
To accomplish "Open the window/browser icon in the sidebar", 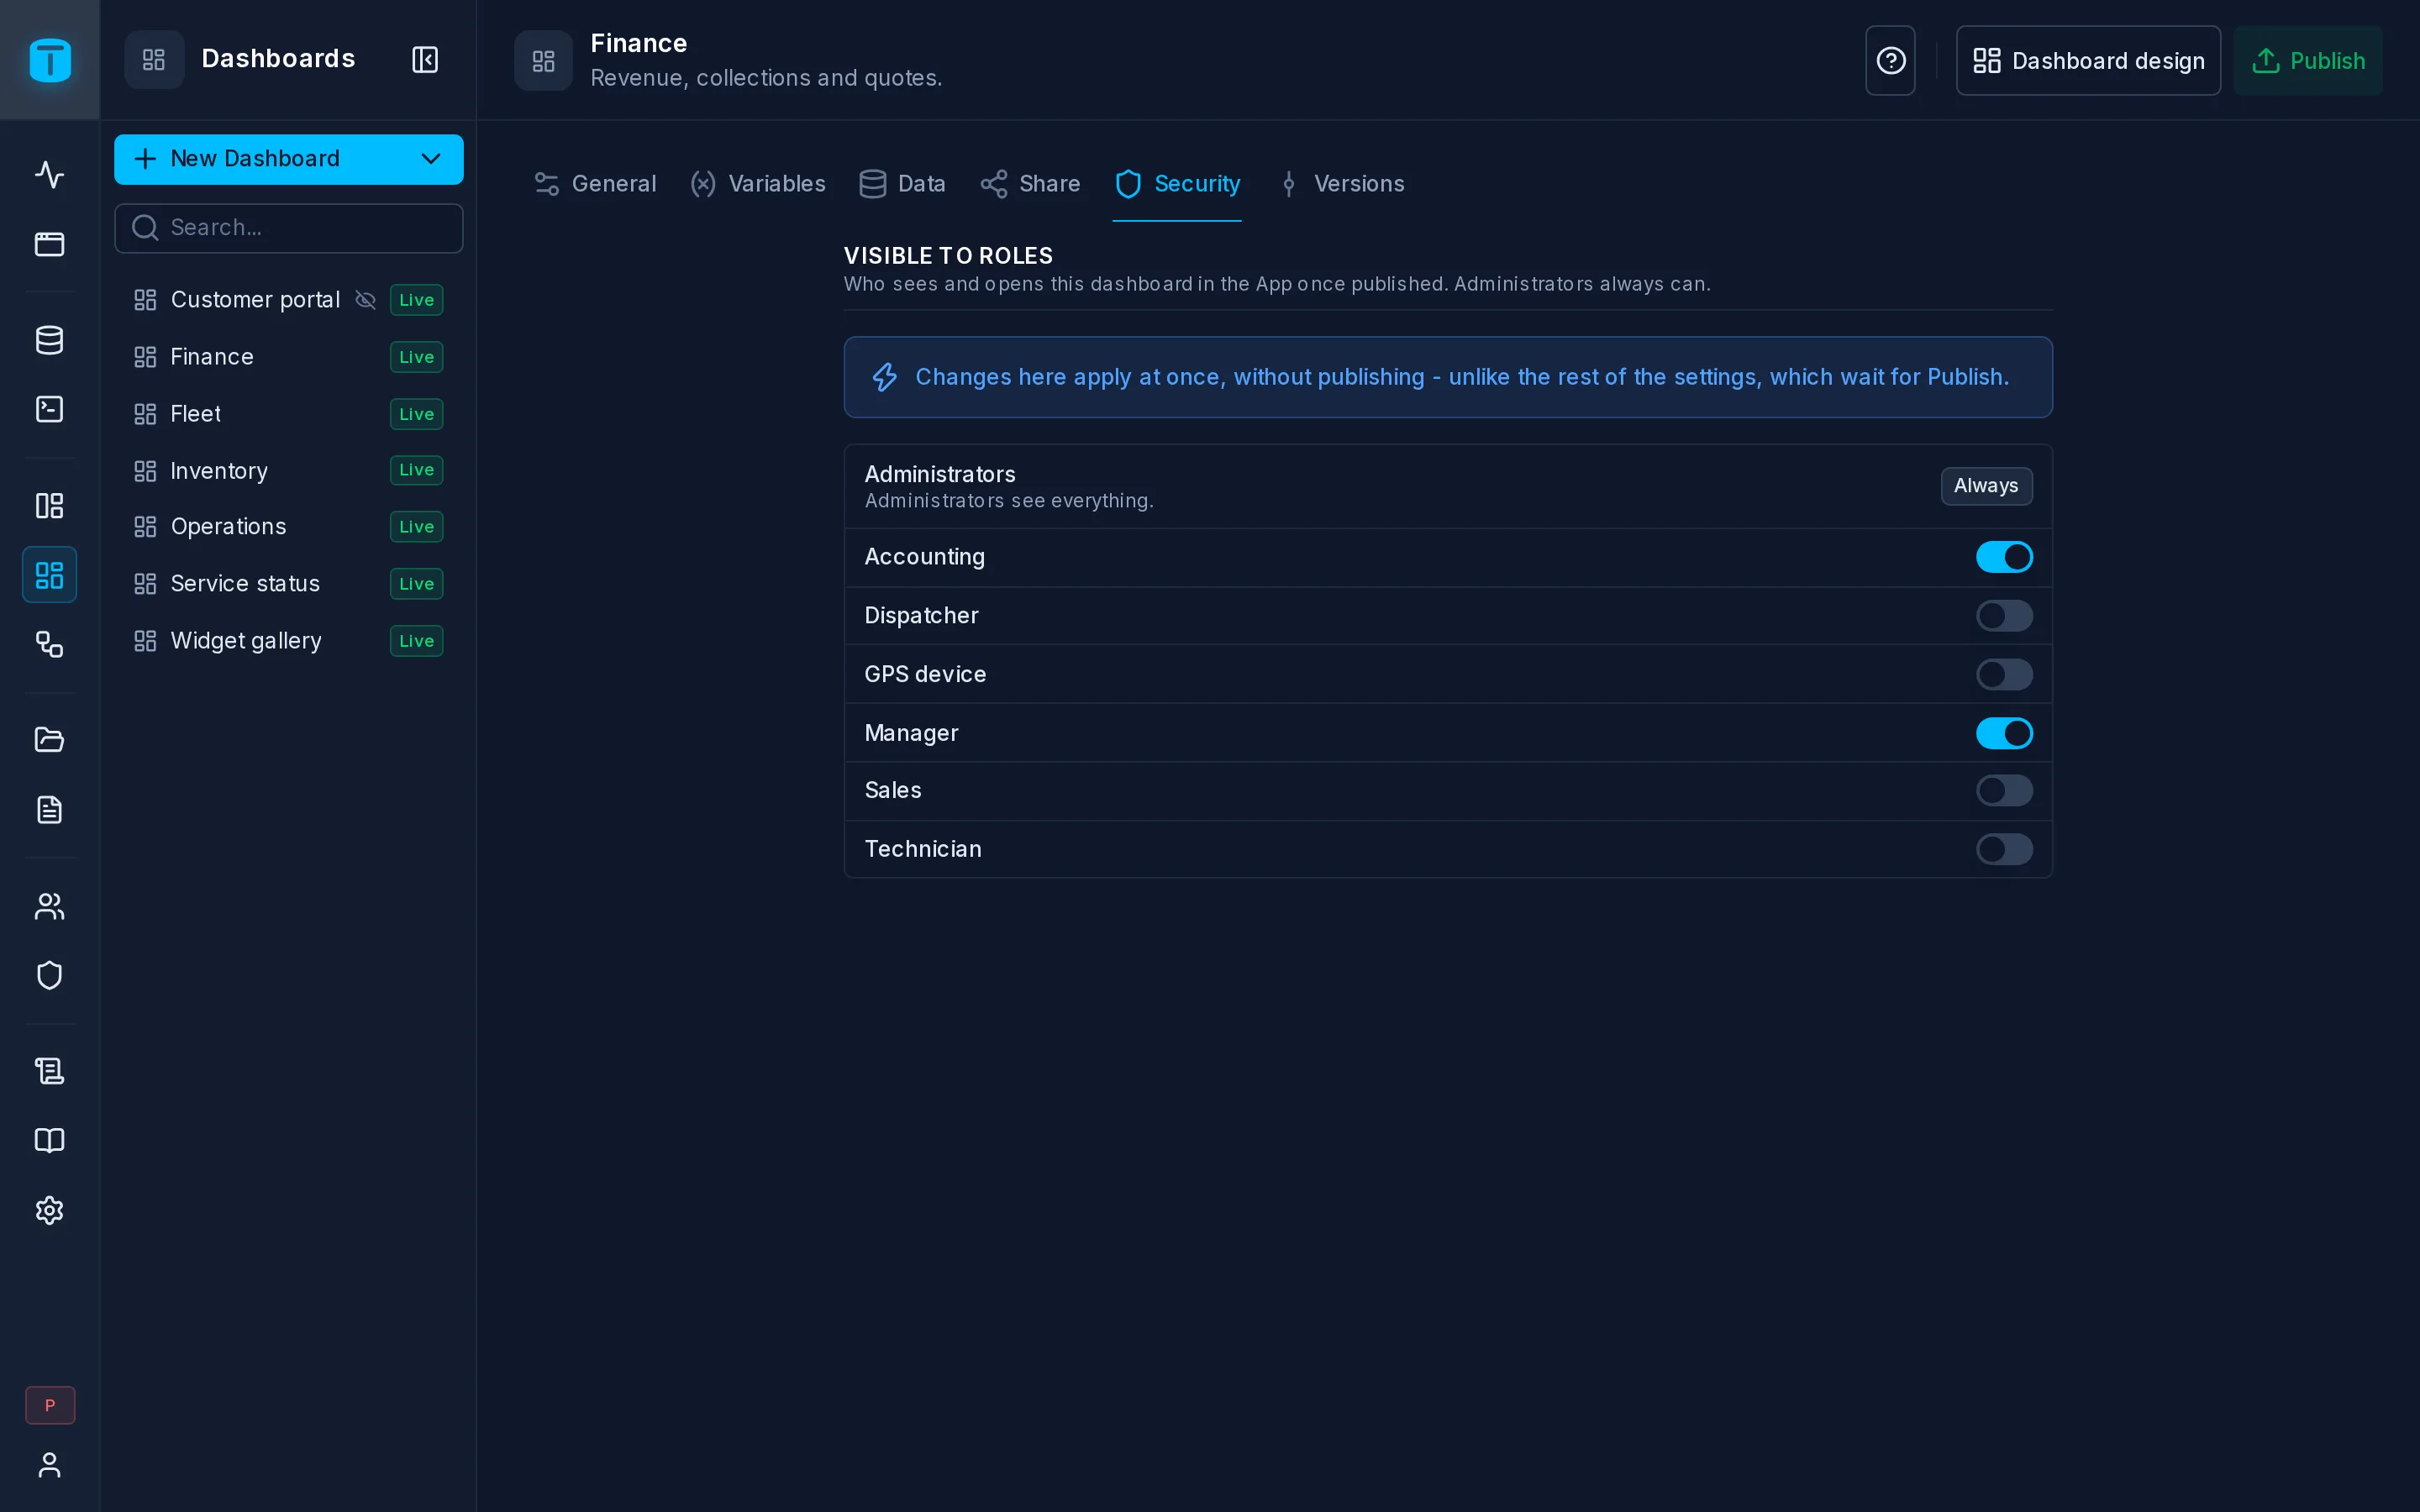I will tap(49, 244).
